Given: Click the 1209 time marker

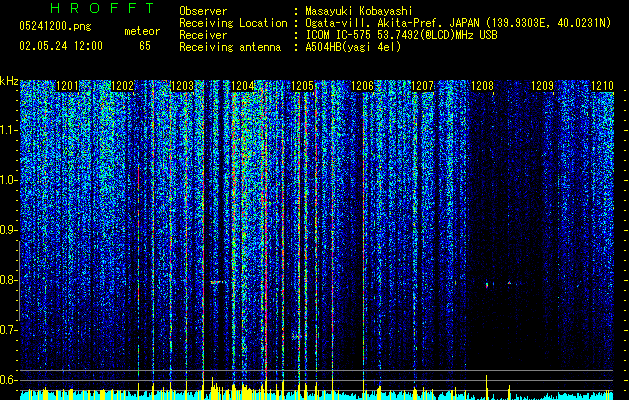Looking at the screenshot, I should (543, 86).
